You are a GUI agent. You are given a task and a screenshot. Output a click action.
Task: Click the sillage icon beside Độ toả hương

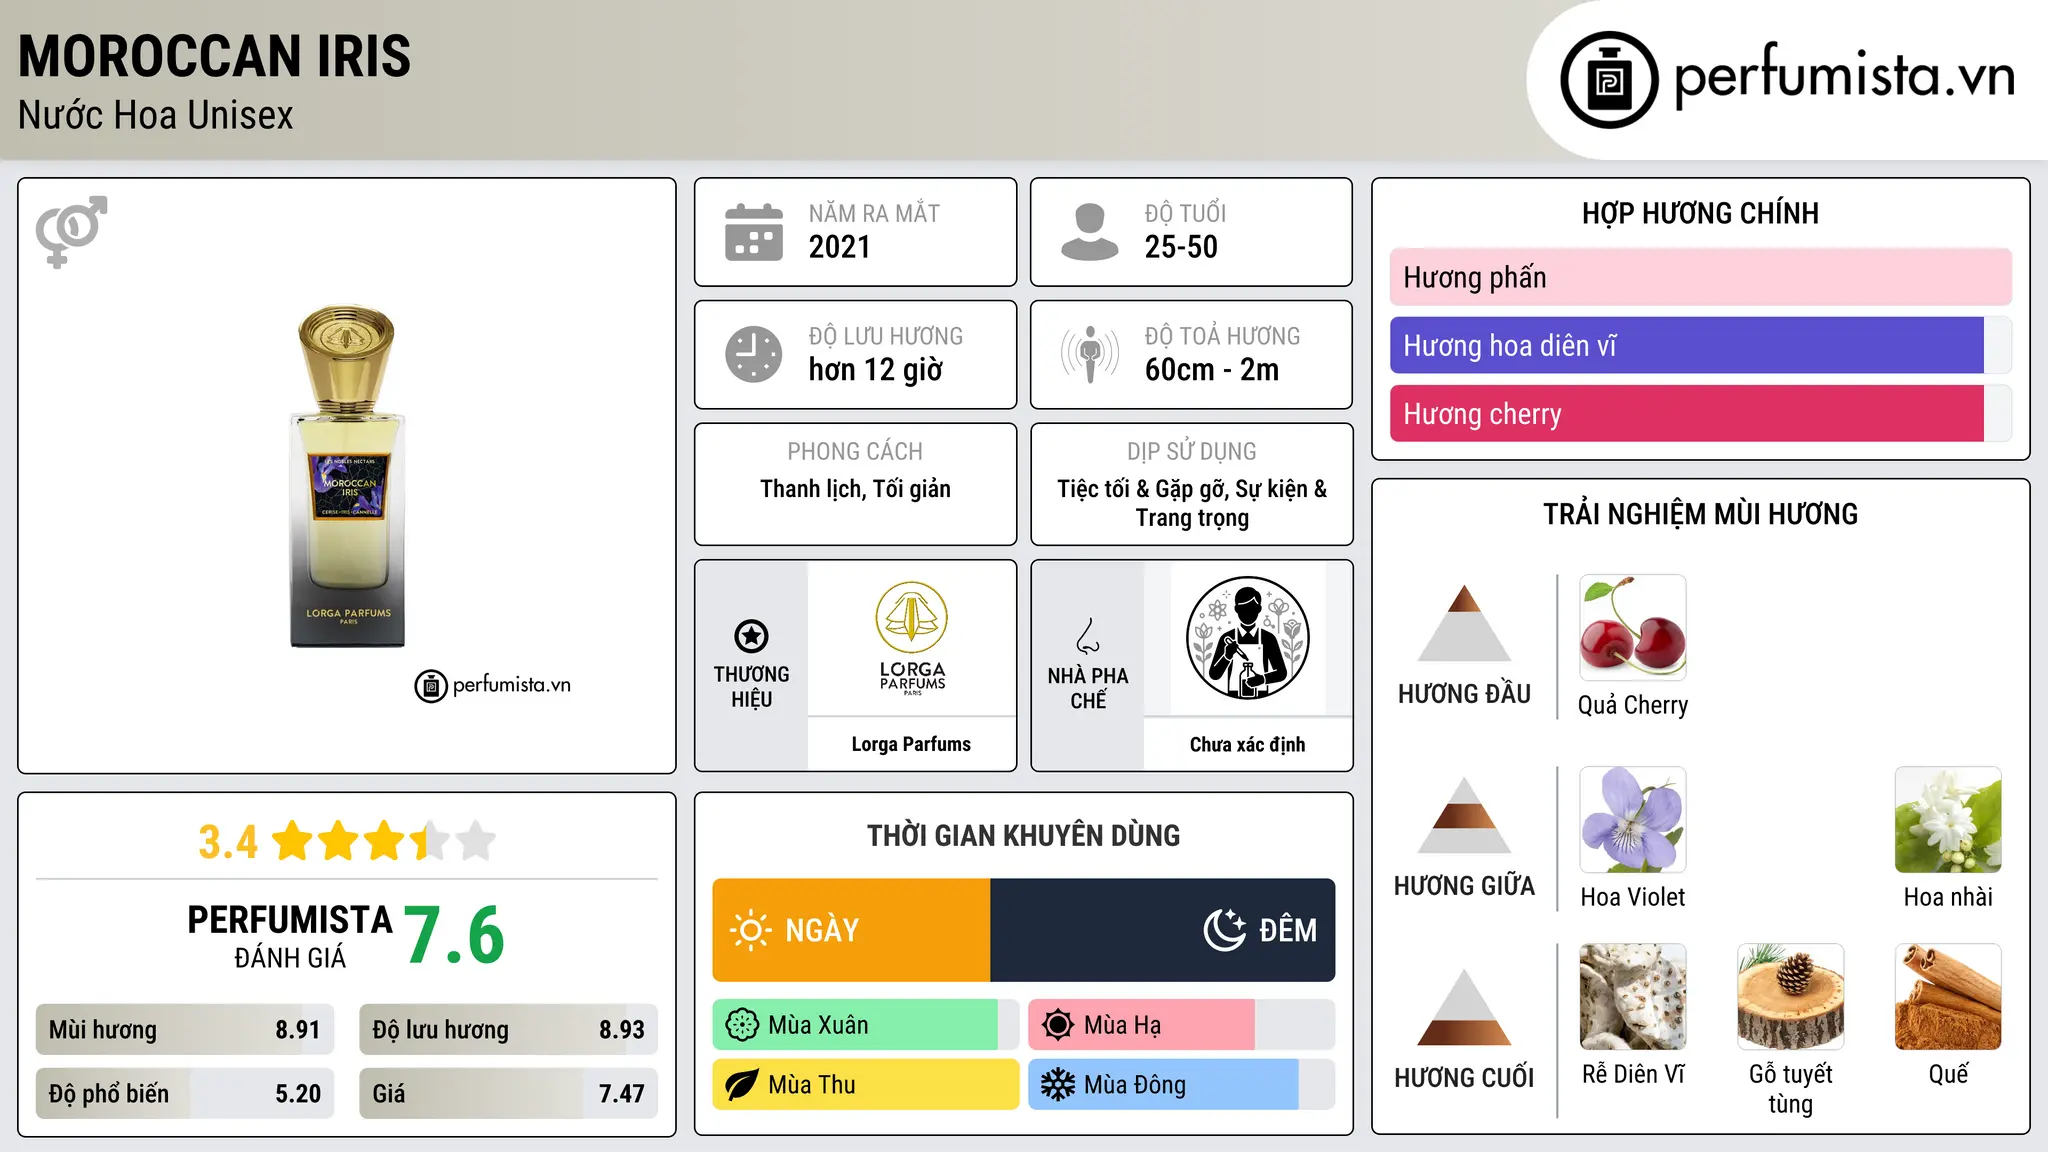(x=1089, y=354)
